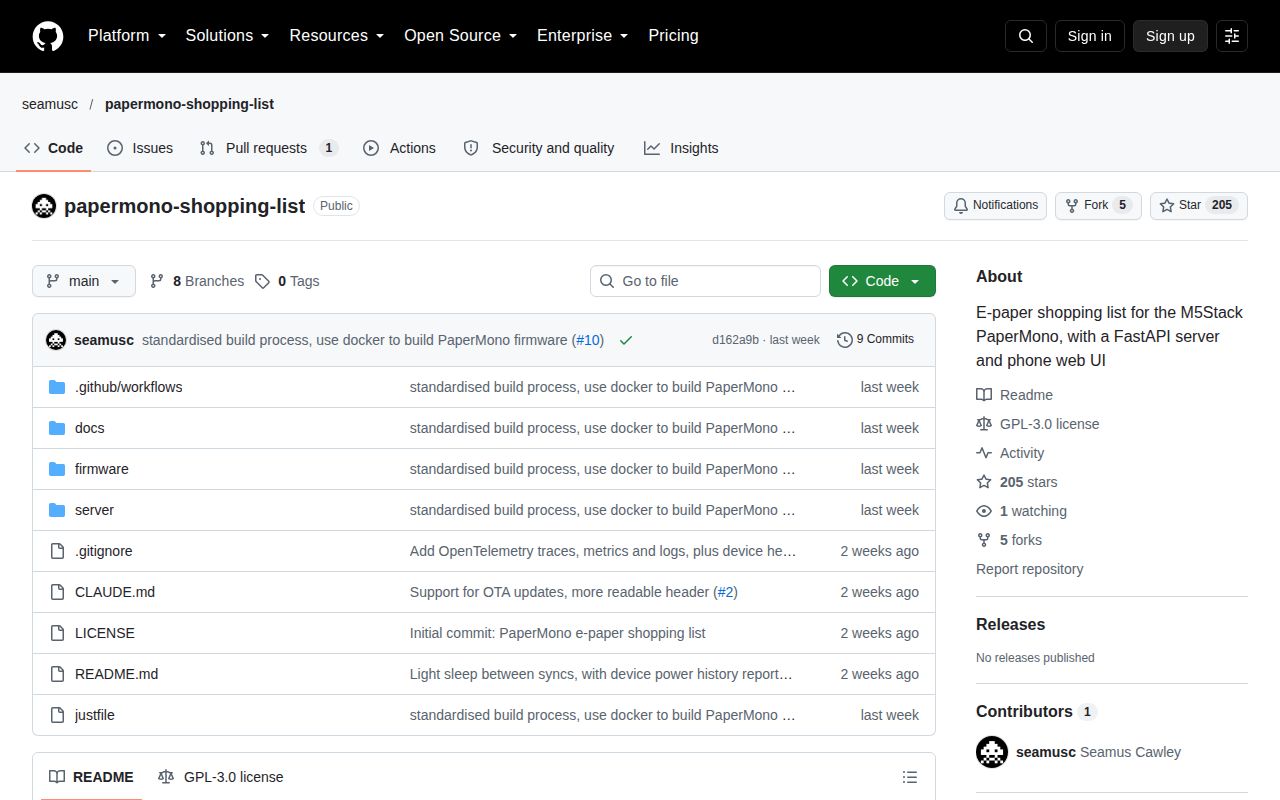Select the GPL-3.0 license tab below files

(220, 777)
